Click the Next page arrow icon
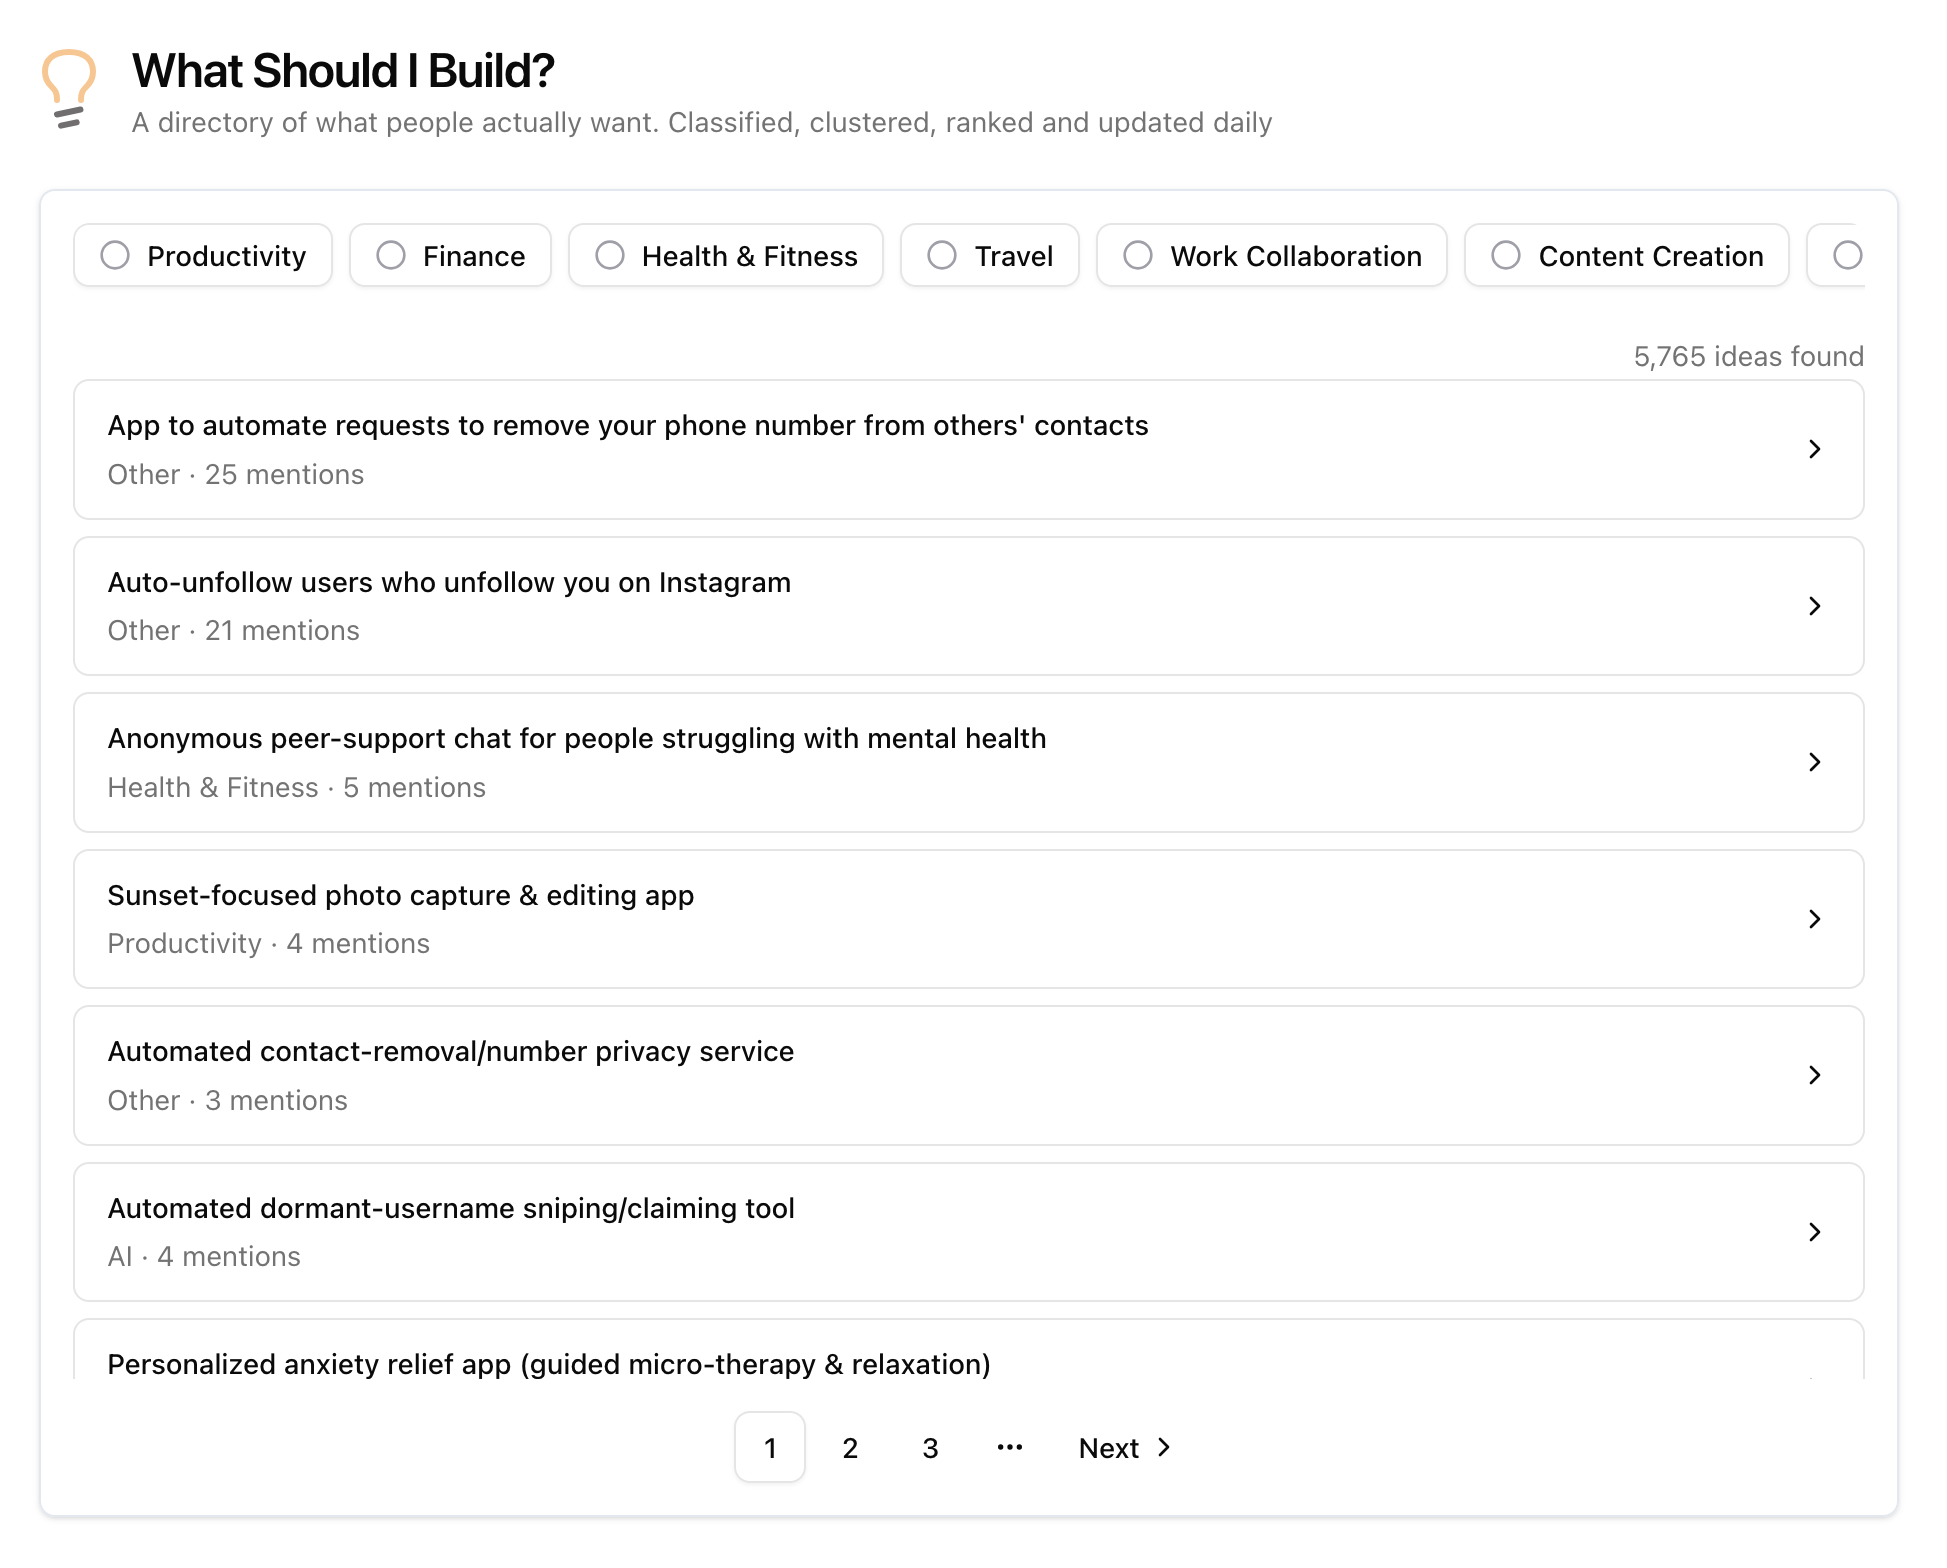 click(1165, 1447)
